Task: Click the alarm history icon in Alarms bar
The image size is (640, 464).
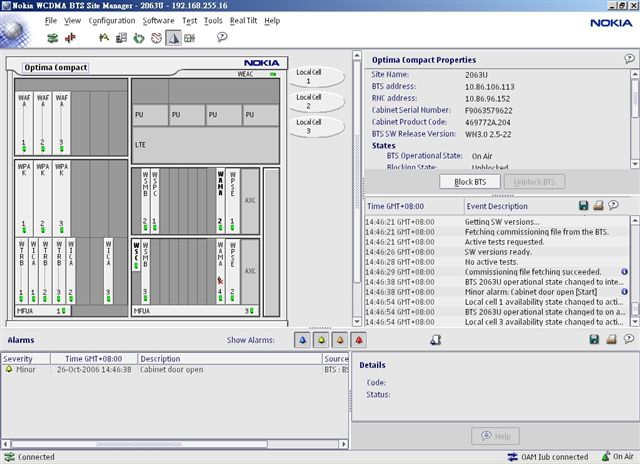Action: pyautogui.click(x=436, y=340)
